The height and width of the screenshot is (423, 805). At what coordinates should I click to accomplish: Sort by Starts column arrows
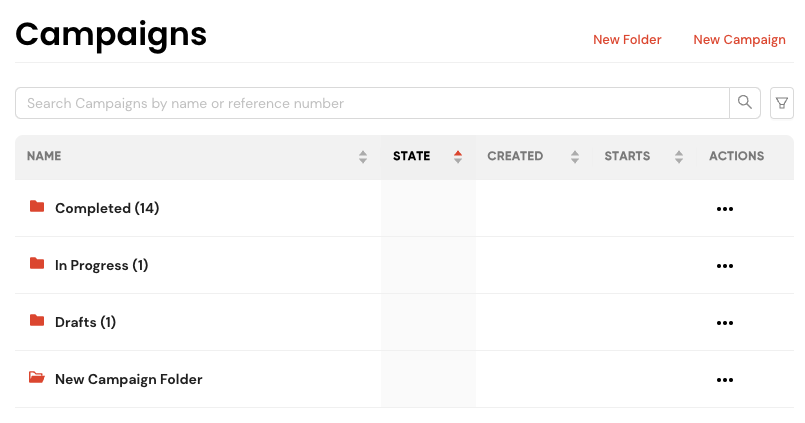(x=679, y=157)
